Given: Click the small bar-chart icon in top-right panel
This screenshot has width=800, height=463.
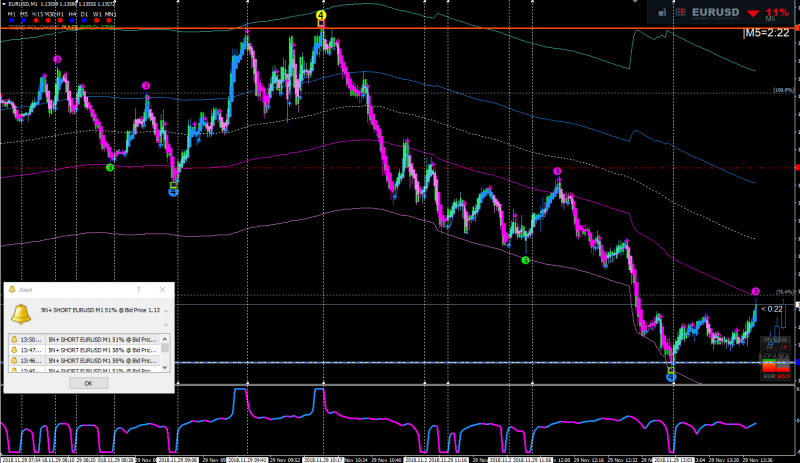Looking at the screenshot, I should click(x=662, y=13).
